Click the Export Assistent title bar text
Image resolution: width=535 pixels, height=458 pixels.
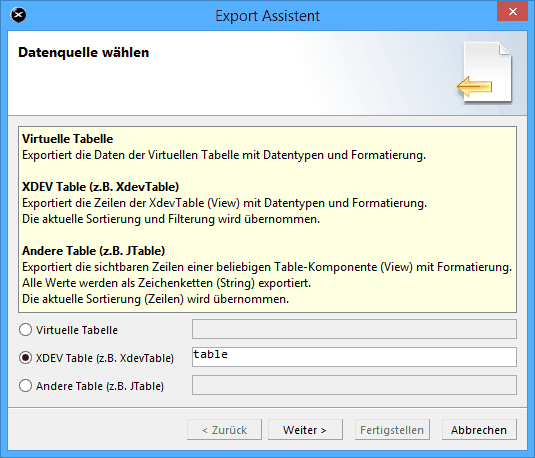pyautogui.click(x=268, y=16)
